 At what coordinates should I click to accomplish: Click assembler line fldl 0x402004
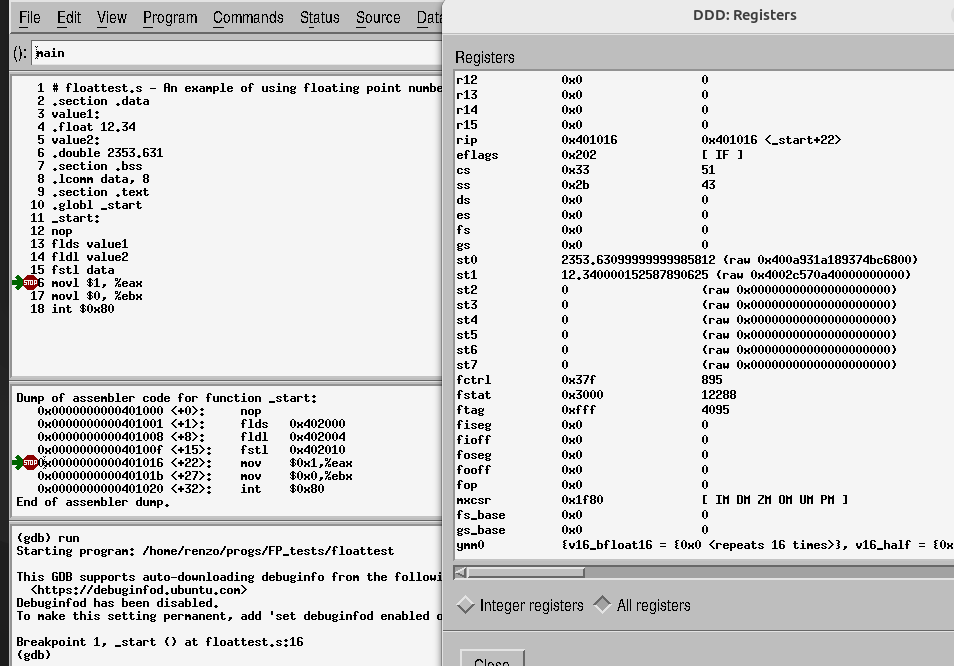click(191, 437)
